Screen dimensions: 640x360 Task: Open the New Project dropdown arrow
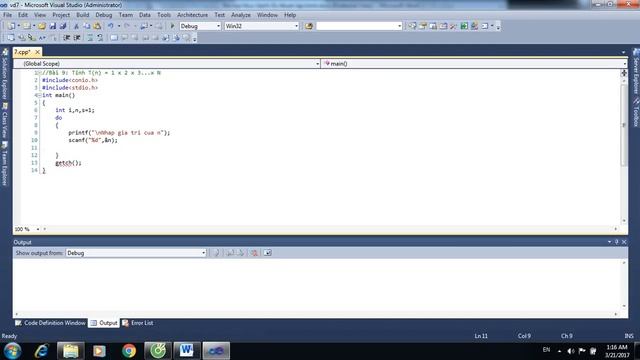coord(19,26)
